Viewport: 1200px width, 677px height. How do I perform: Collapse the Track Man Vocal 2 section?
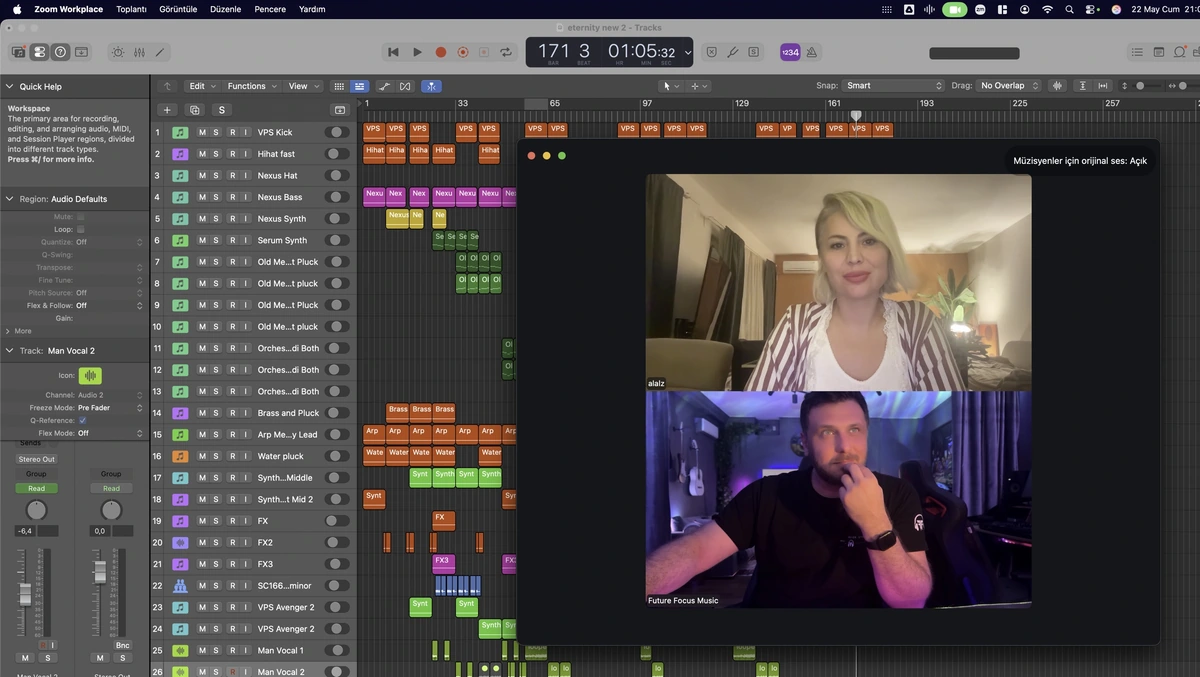click(9, 351)
